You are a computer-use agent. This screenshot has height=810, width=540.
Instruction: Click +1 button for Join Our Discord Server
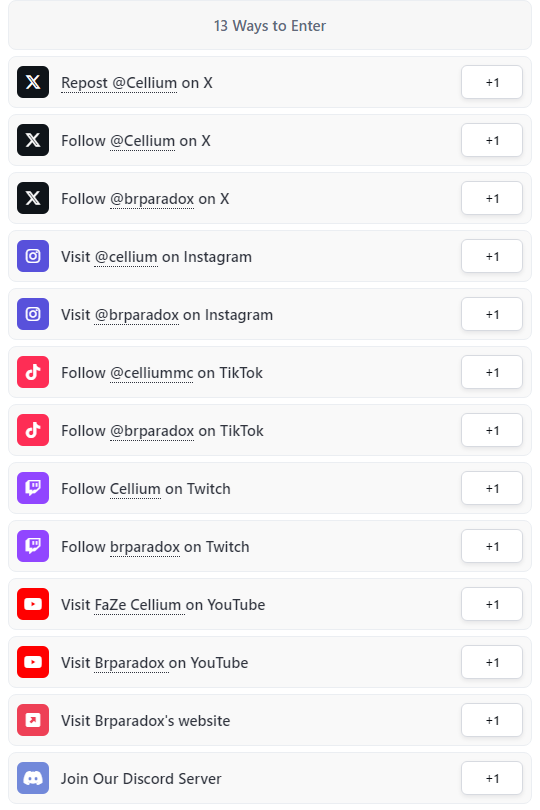click(x=492, y=778)
